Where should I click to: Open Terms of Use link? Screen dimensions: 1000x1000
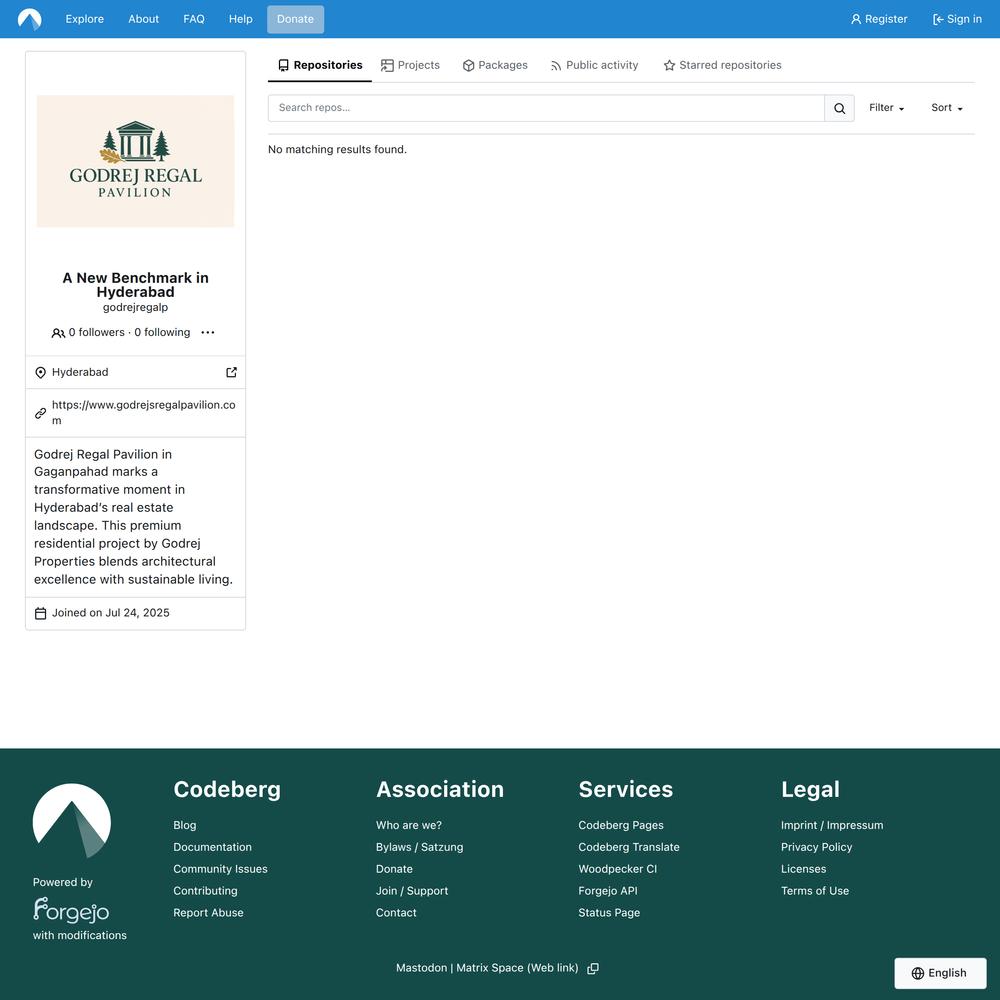click(815, 891)
